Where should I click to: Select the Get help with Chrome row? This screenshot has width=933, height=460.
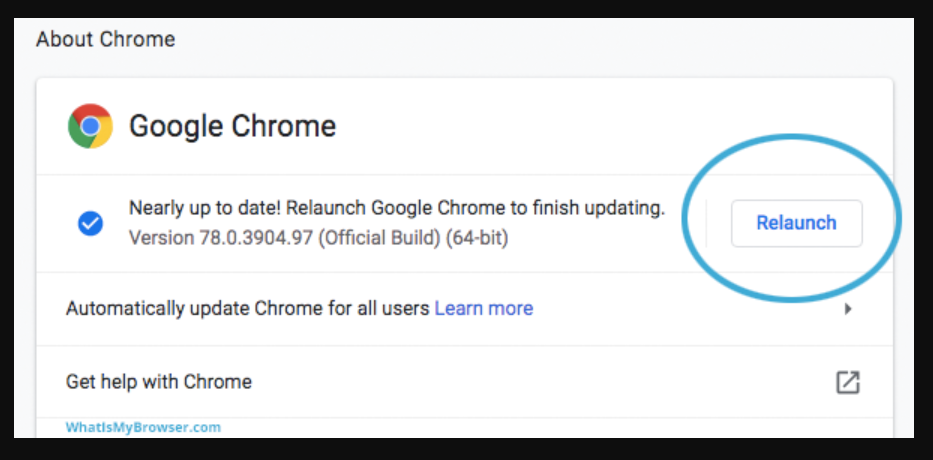[464, 381]
